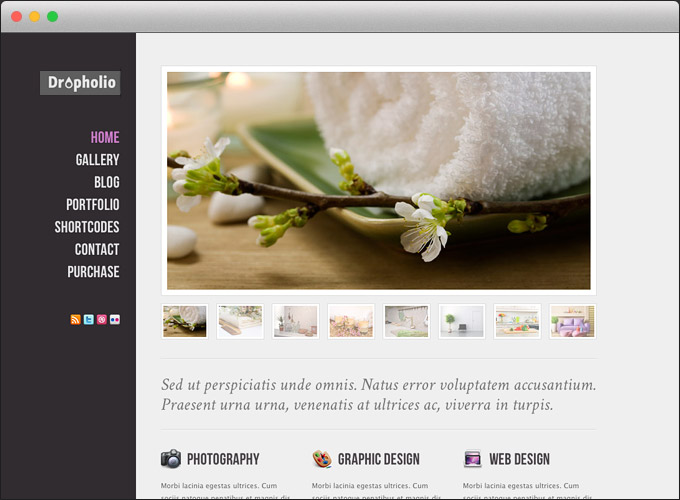Click the Purchase link in sidebar
The height and width of the screenshot is (500, 680).
click(x=93, y=272)
